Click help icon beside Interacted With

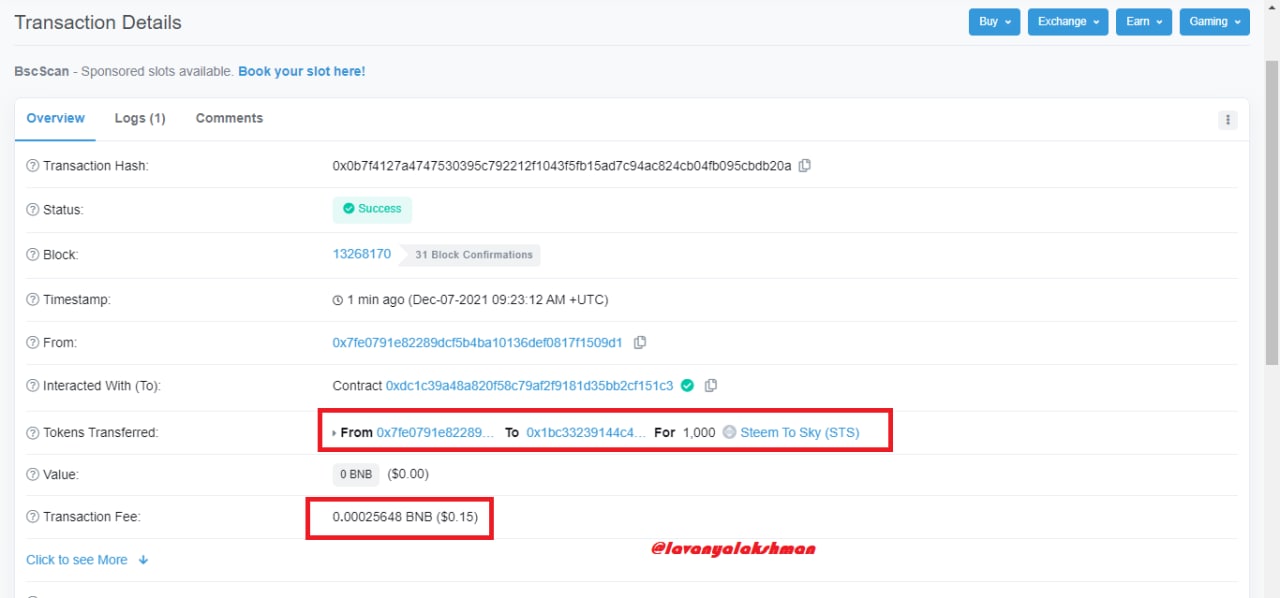33,386
